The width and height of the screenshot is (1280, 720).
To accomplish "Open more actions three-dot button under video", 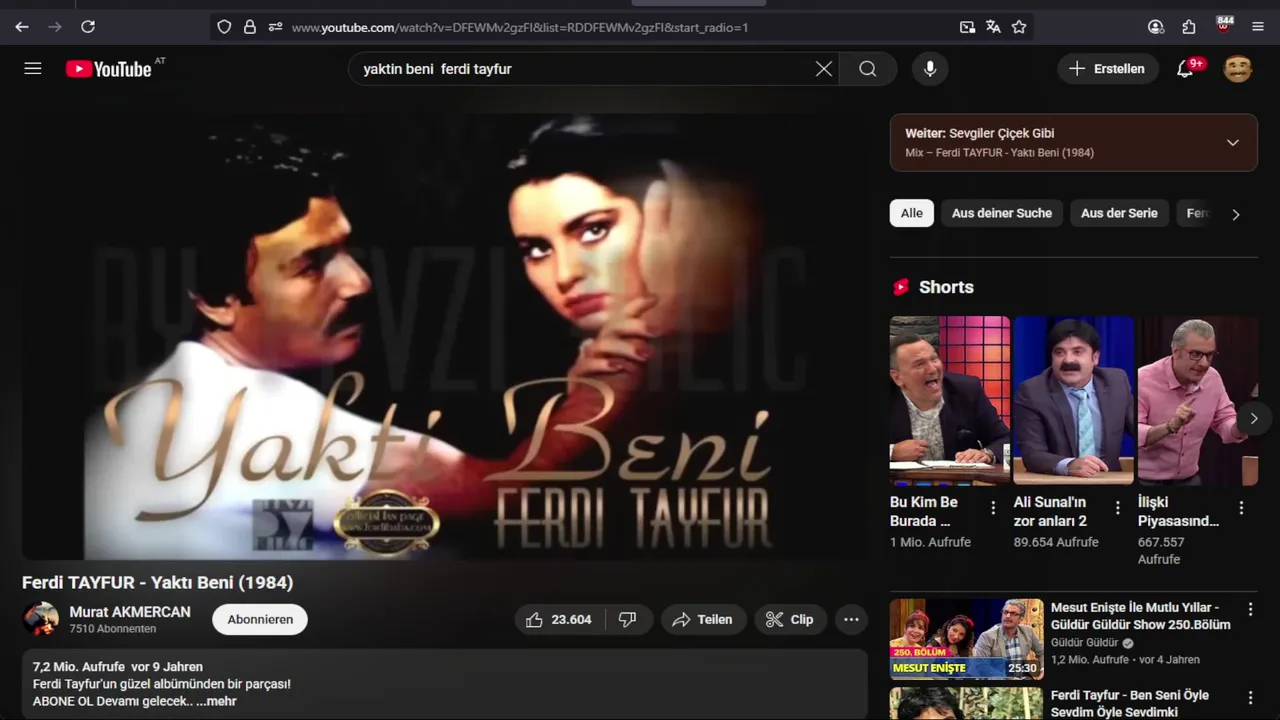I will (851, 620).
